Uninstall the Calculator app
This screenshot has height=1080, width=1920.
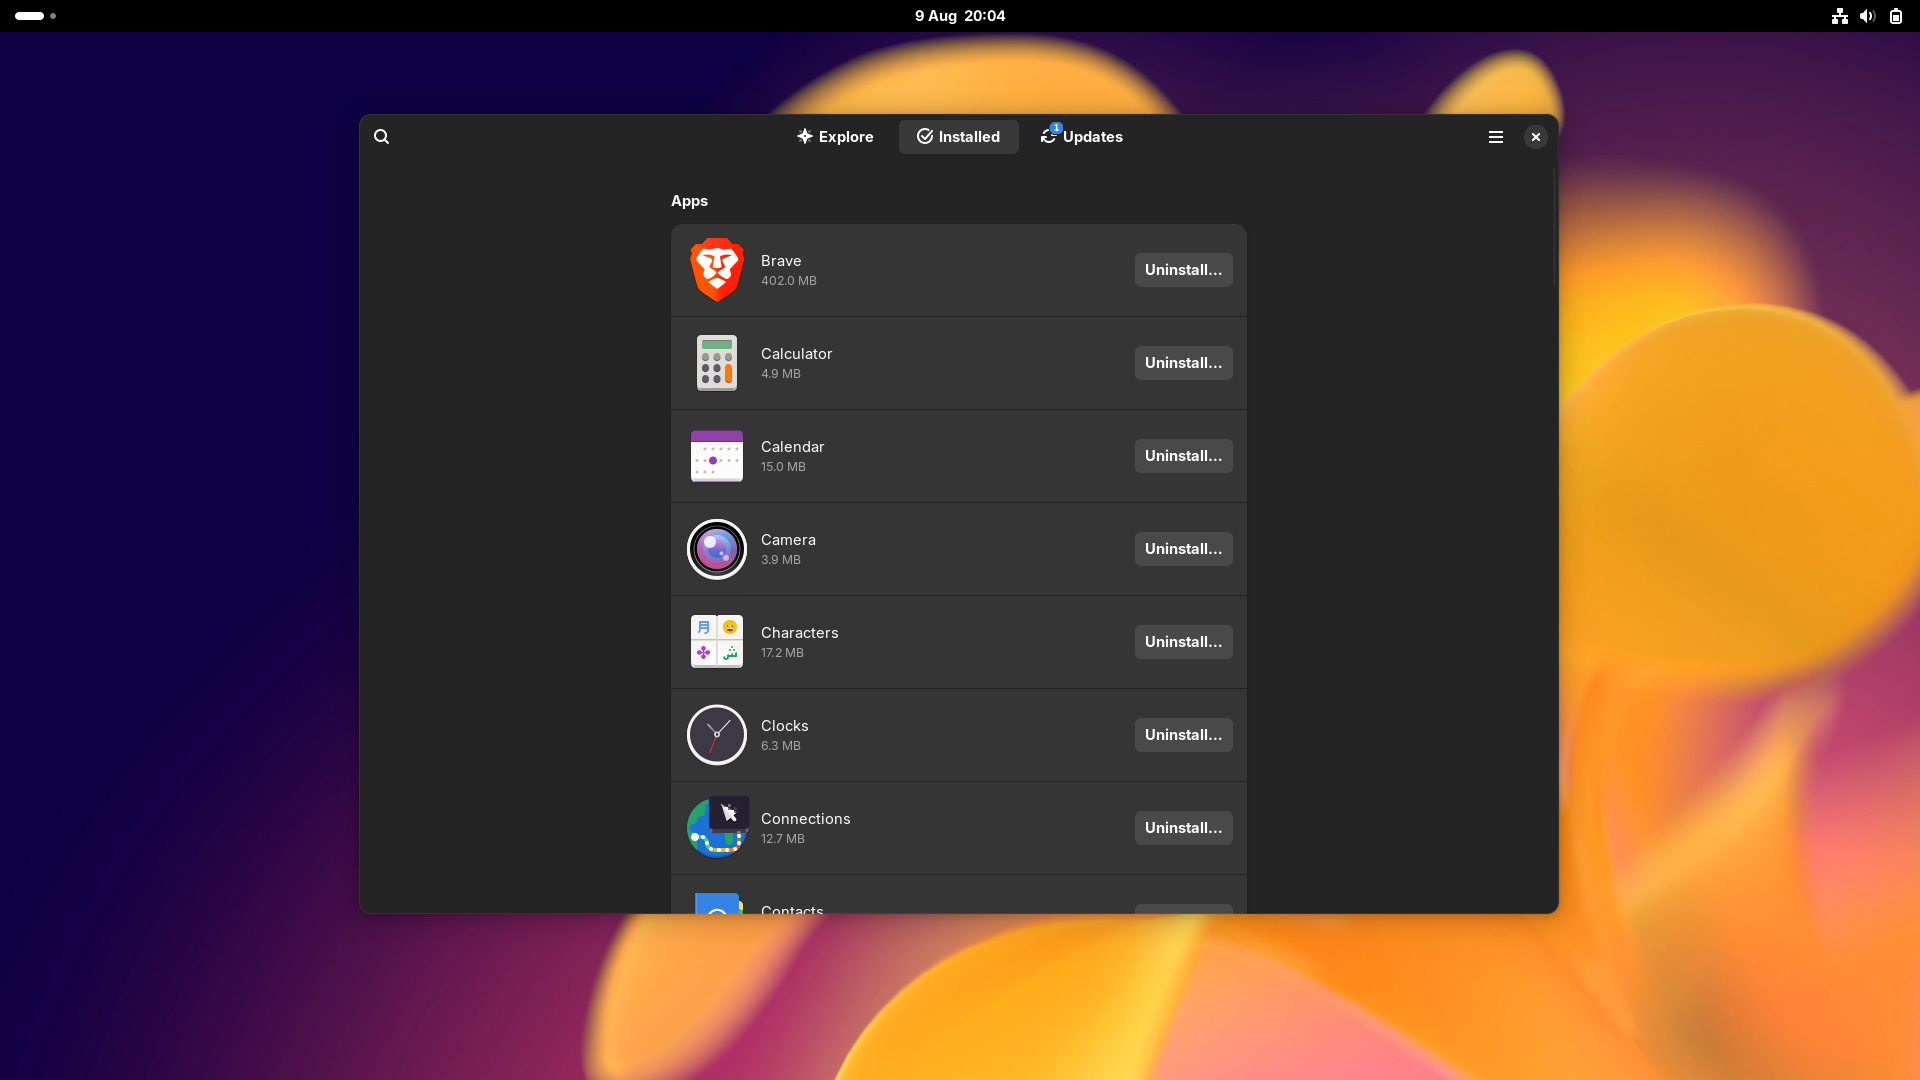coord(1183,363)
